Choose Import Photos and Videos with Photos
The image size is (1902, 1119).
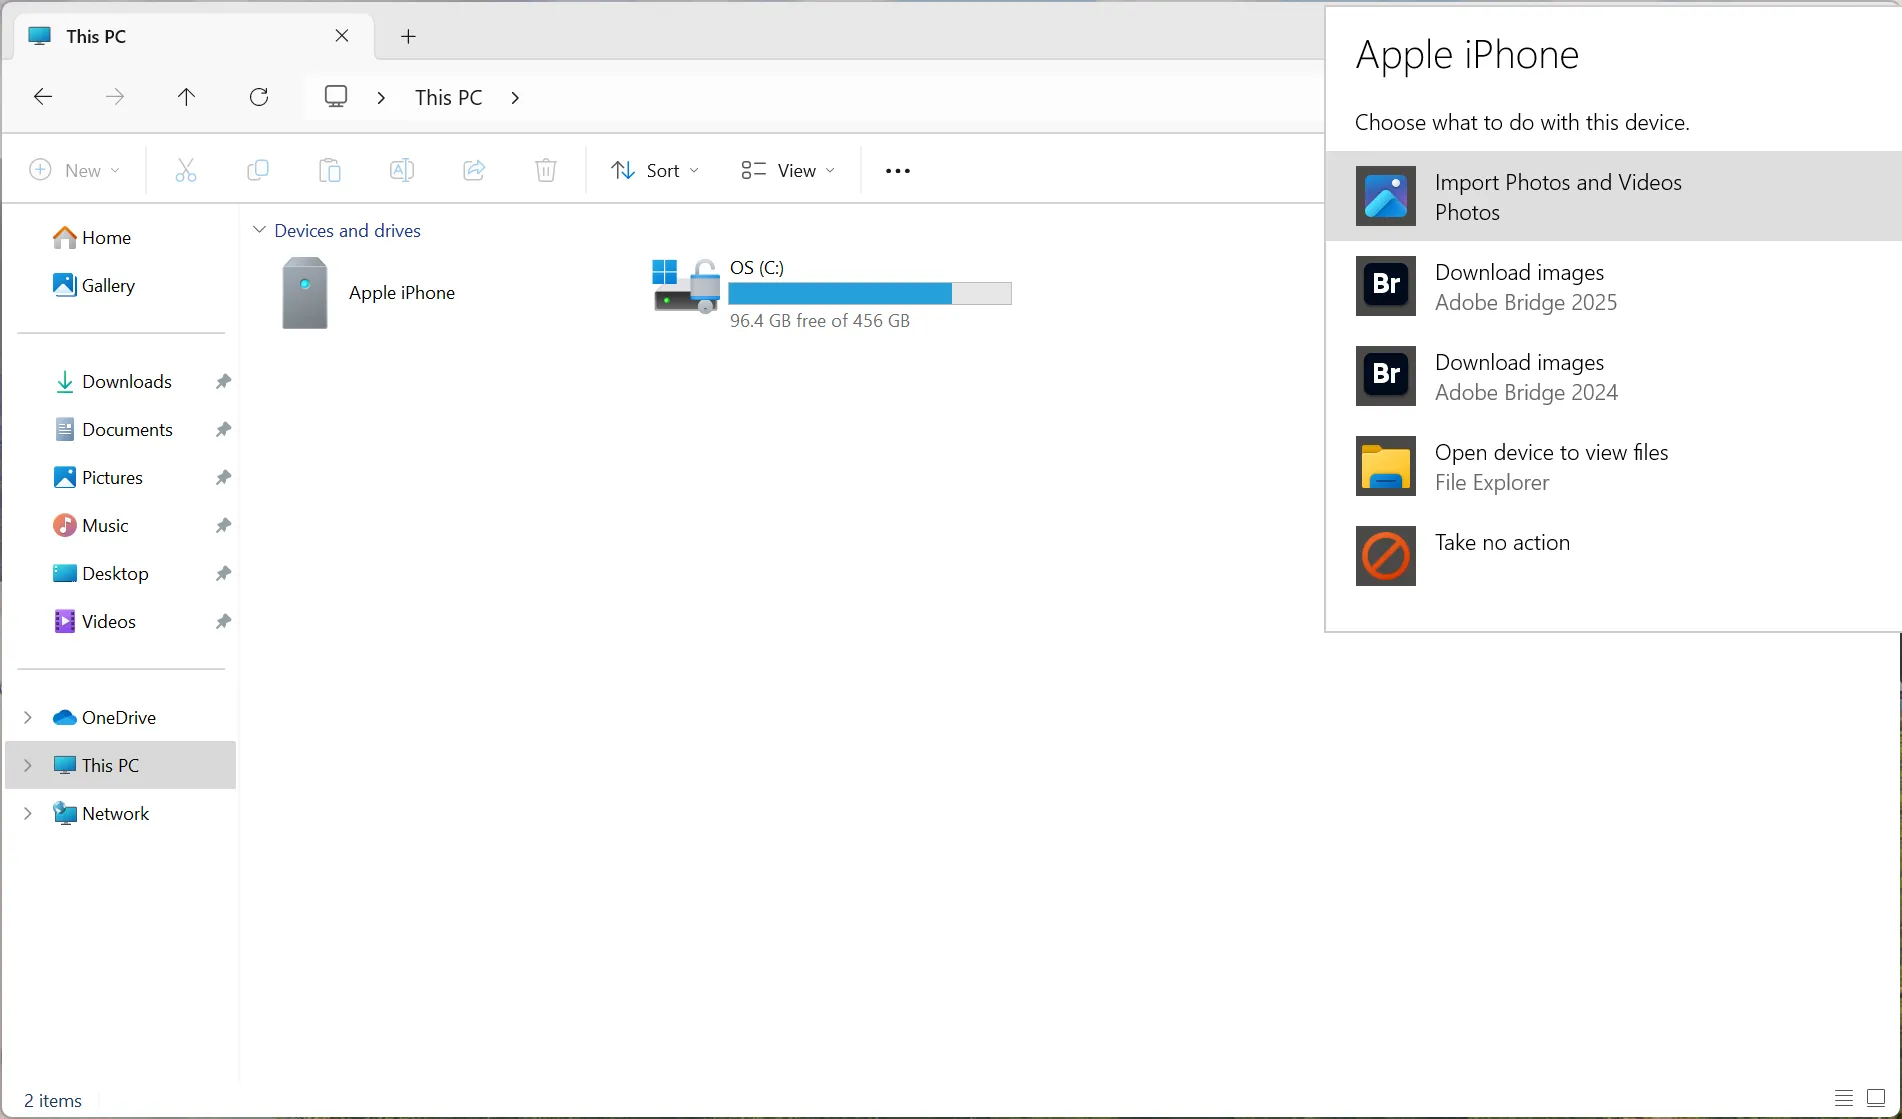(x=1558, y=196)
